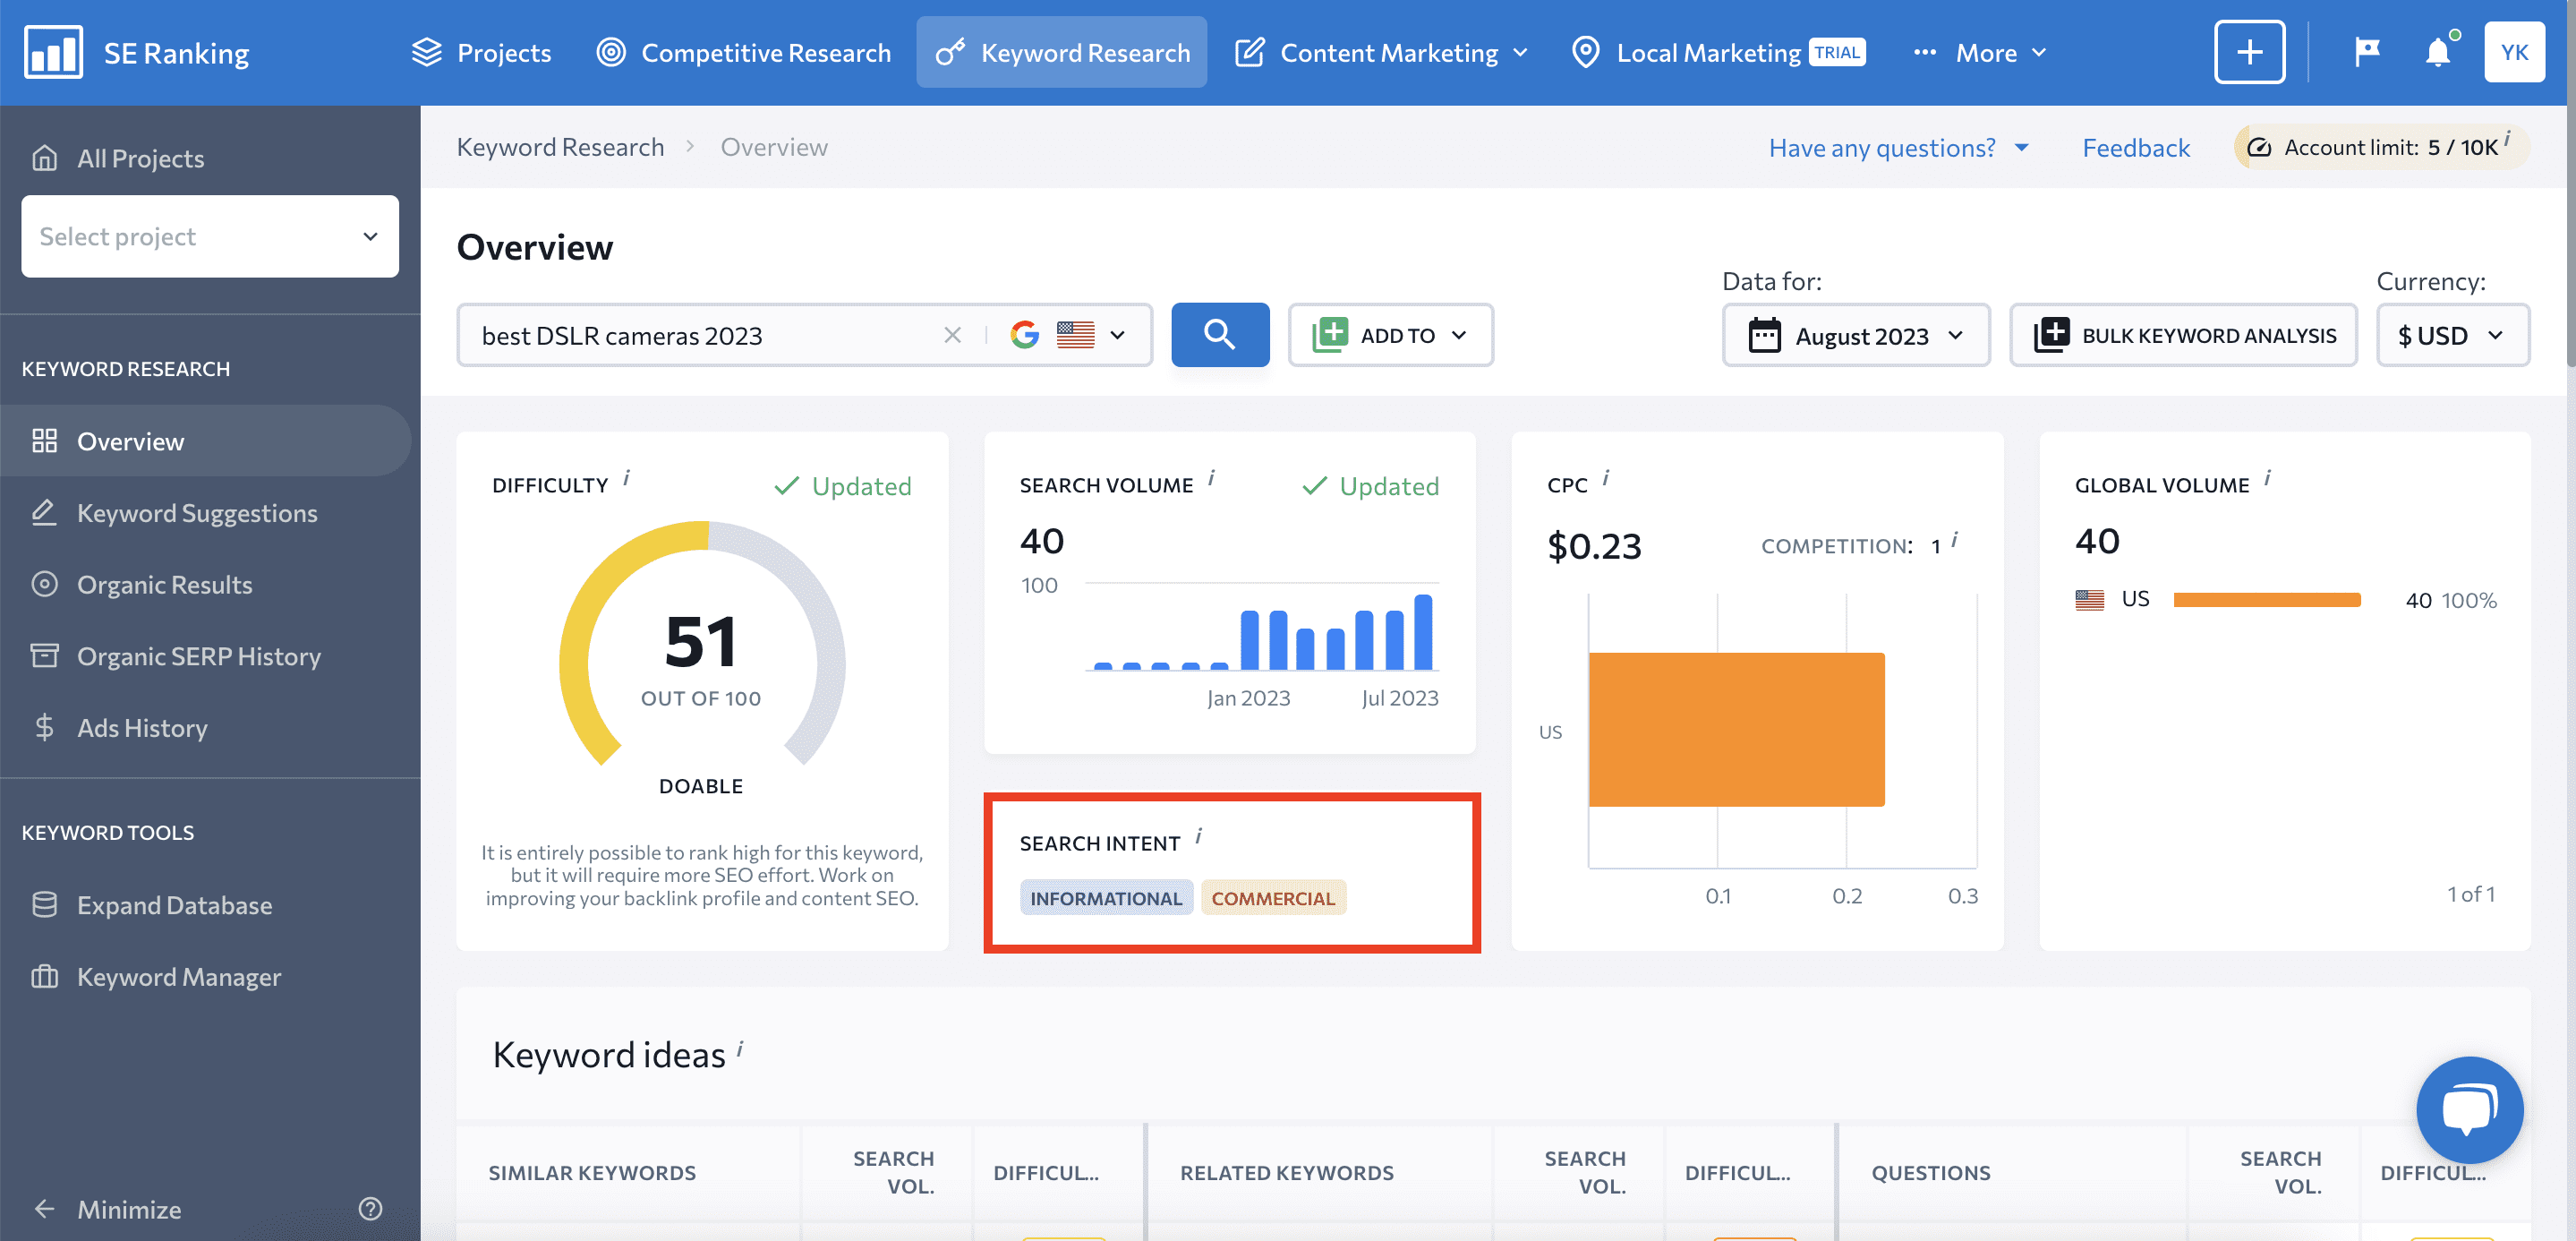Open the YK user avatar menu
This screenshot has height=1241, width=2576.
[x=2514, y=52]
